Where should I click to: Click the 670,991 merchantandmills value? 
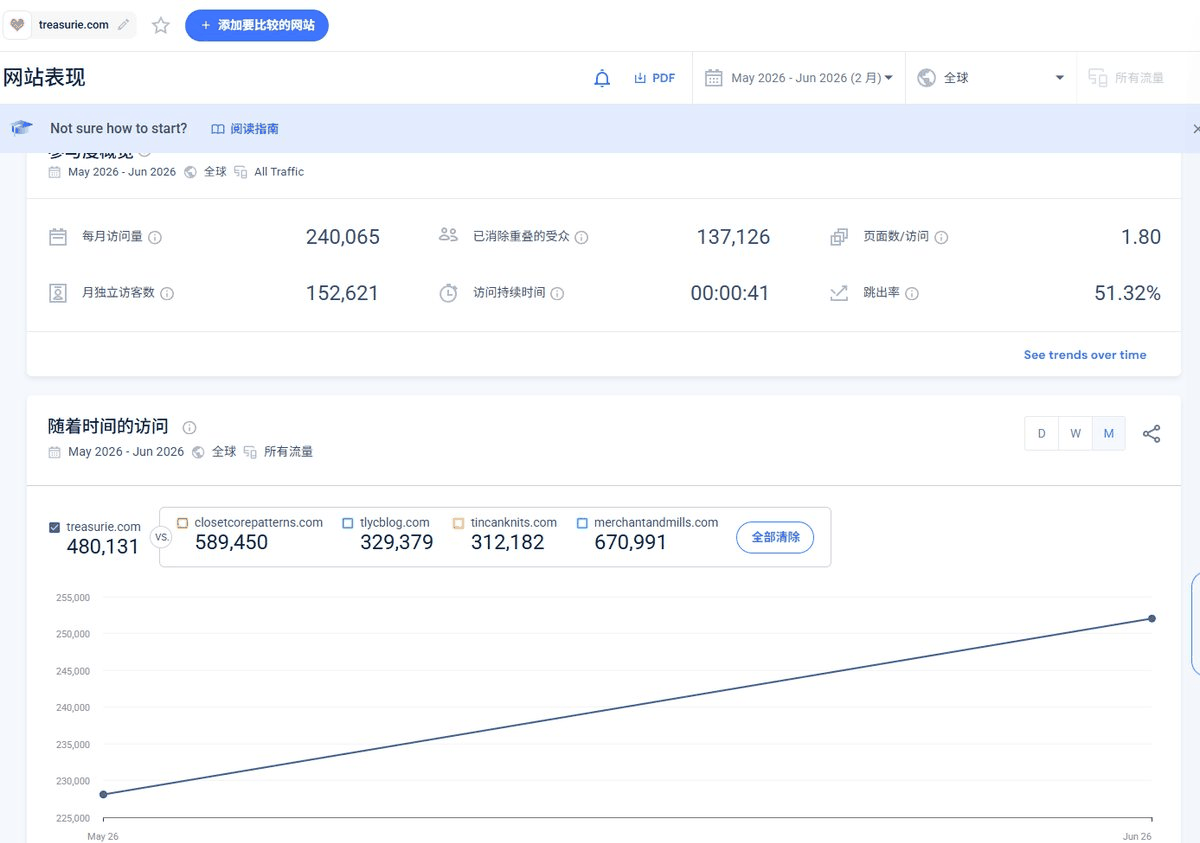tap(631, 542)
